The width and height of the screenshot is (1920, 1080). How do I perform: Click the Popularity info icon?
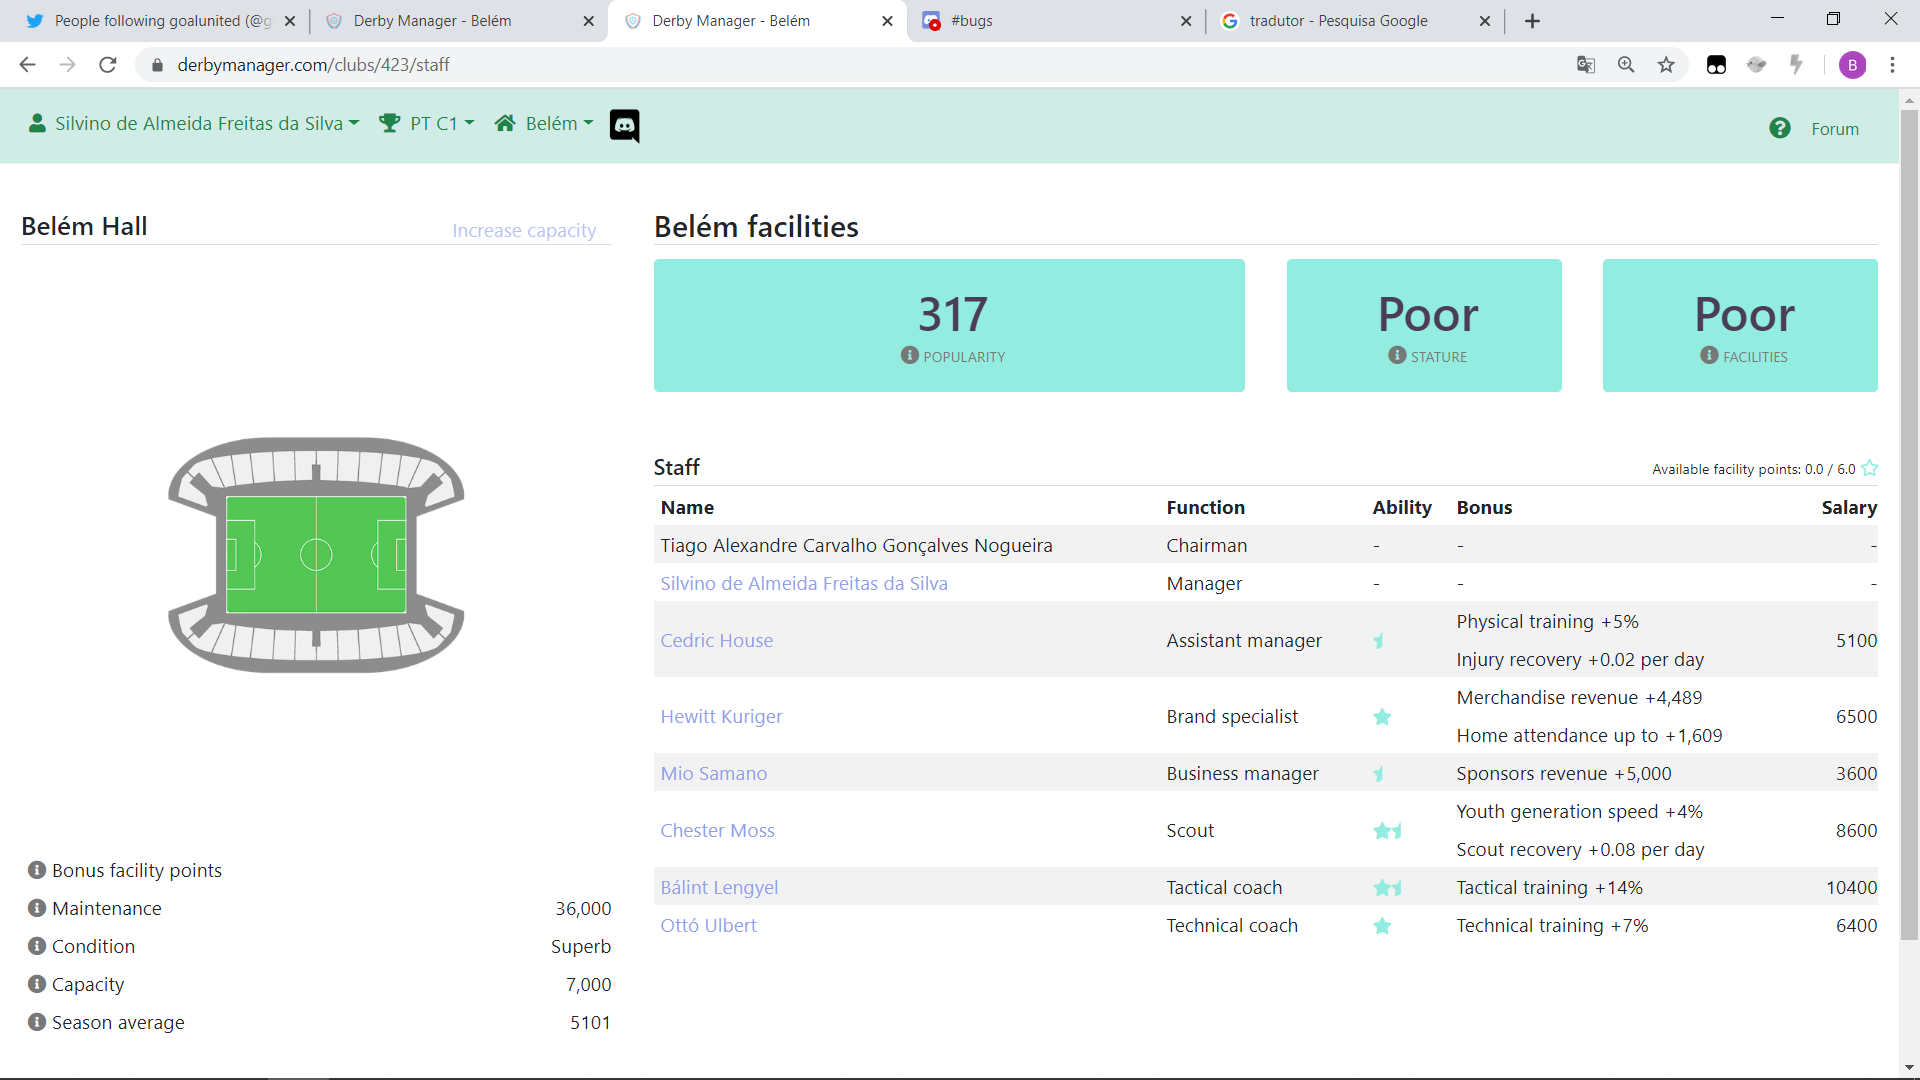(x=909, y=355)
